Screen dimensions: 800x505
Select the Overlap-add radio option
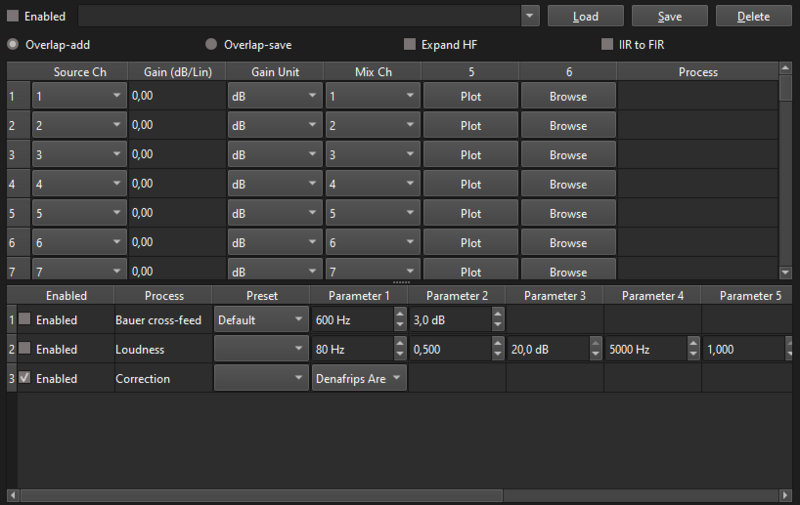tap(13, 45)
